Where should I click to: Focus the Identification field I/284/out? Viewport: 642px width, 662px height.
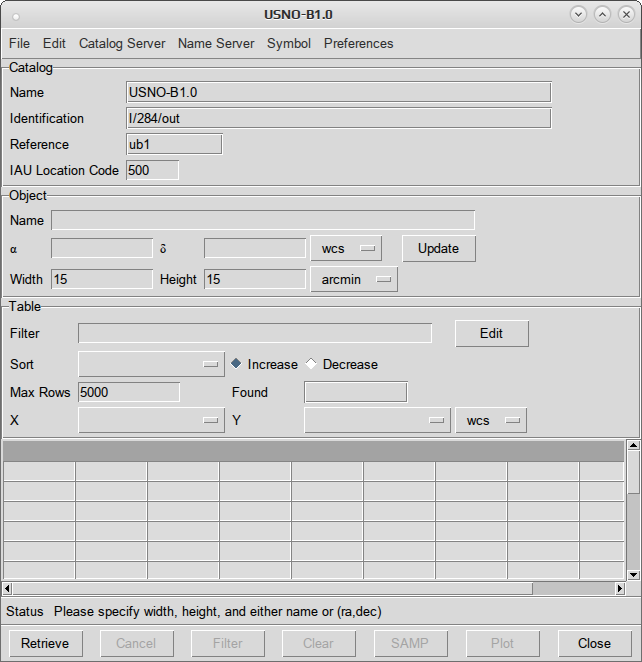(339, 119)
